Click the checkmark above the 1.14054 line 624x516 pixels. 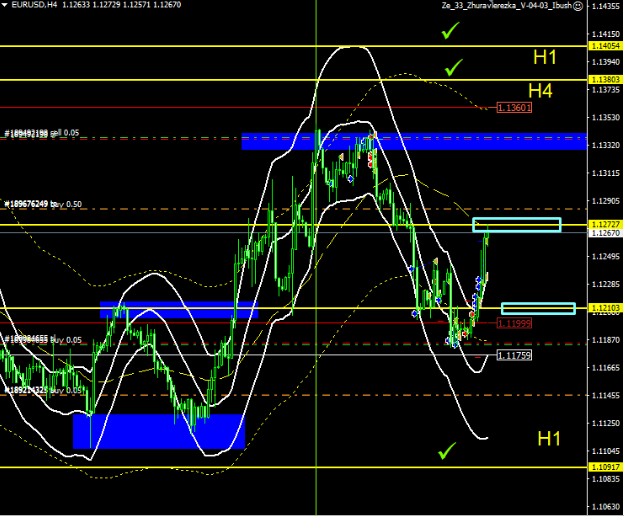pyautogui.click(x=452, y=33)
